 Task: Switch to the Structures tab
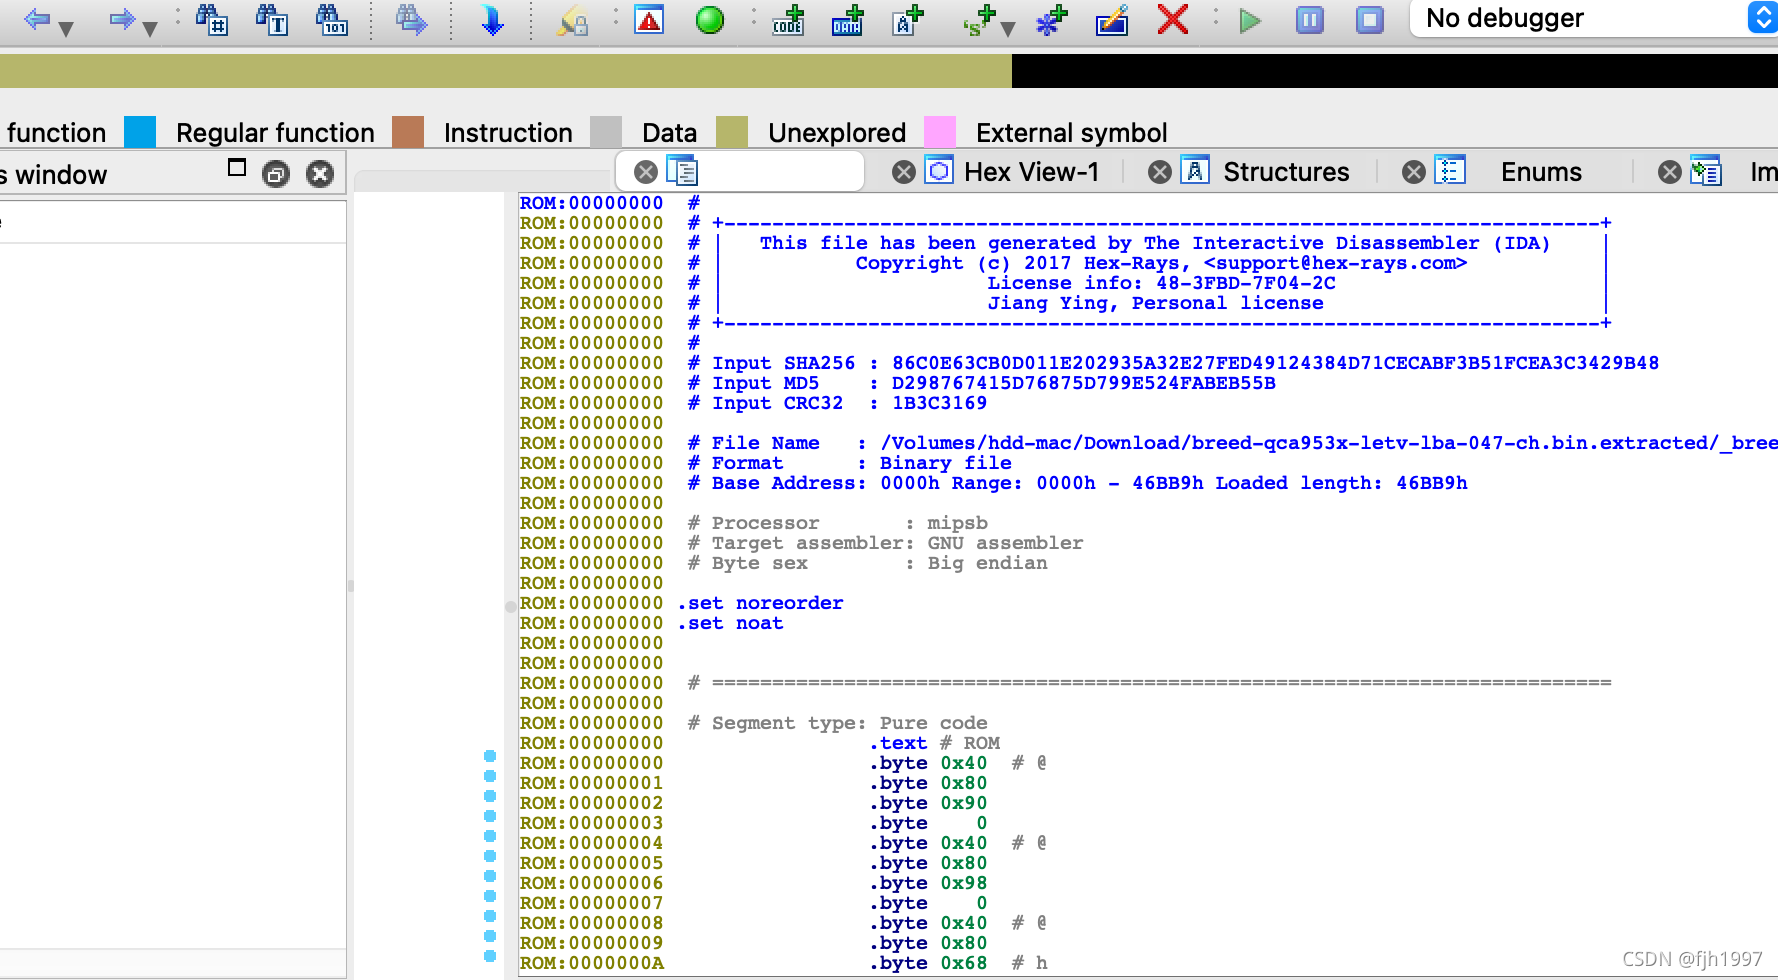[x=1285, y=172]
